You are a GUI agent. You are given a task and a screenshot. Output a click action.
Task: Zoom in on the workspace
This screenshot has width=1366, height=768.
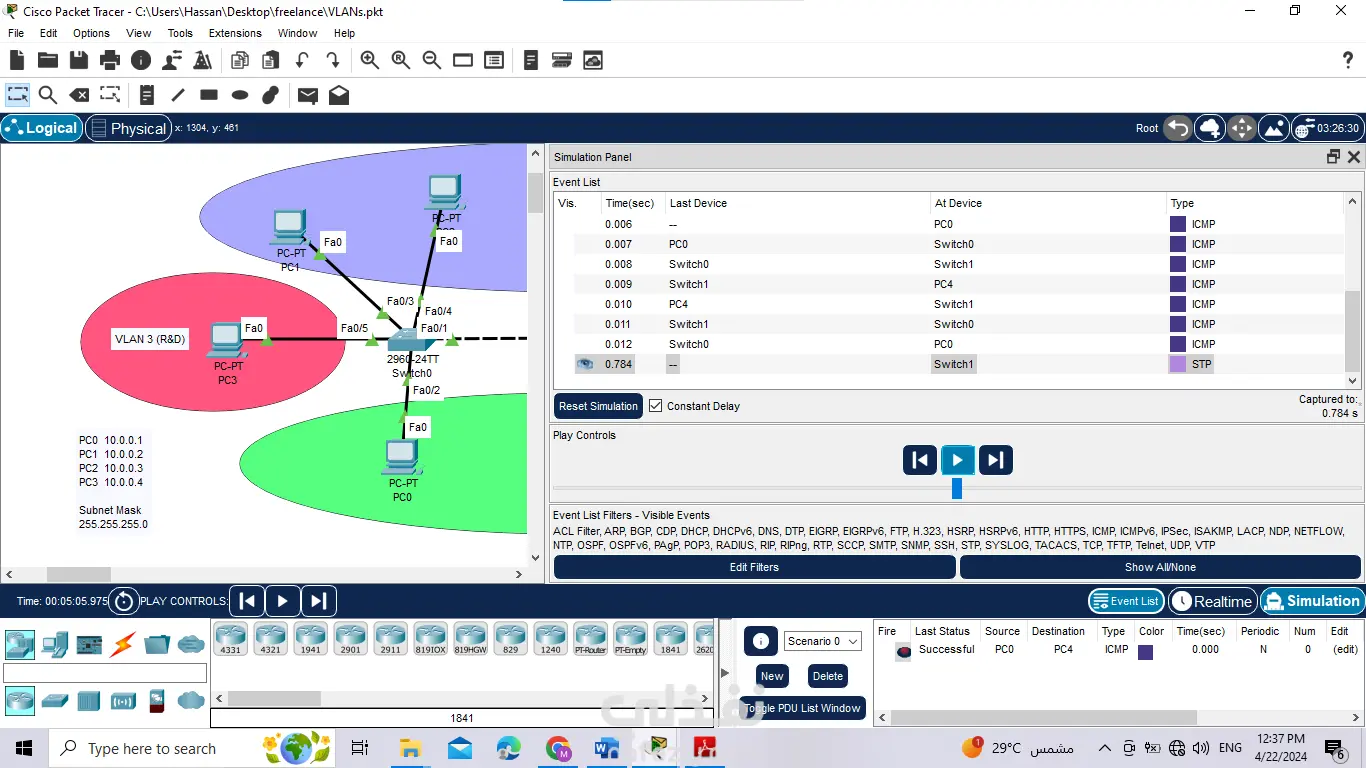click(370, 61)
